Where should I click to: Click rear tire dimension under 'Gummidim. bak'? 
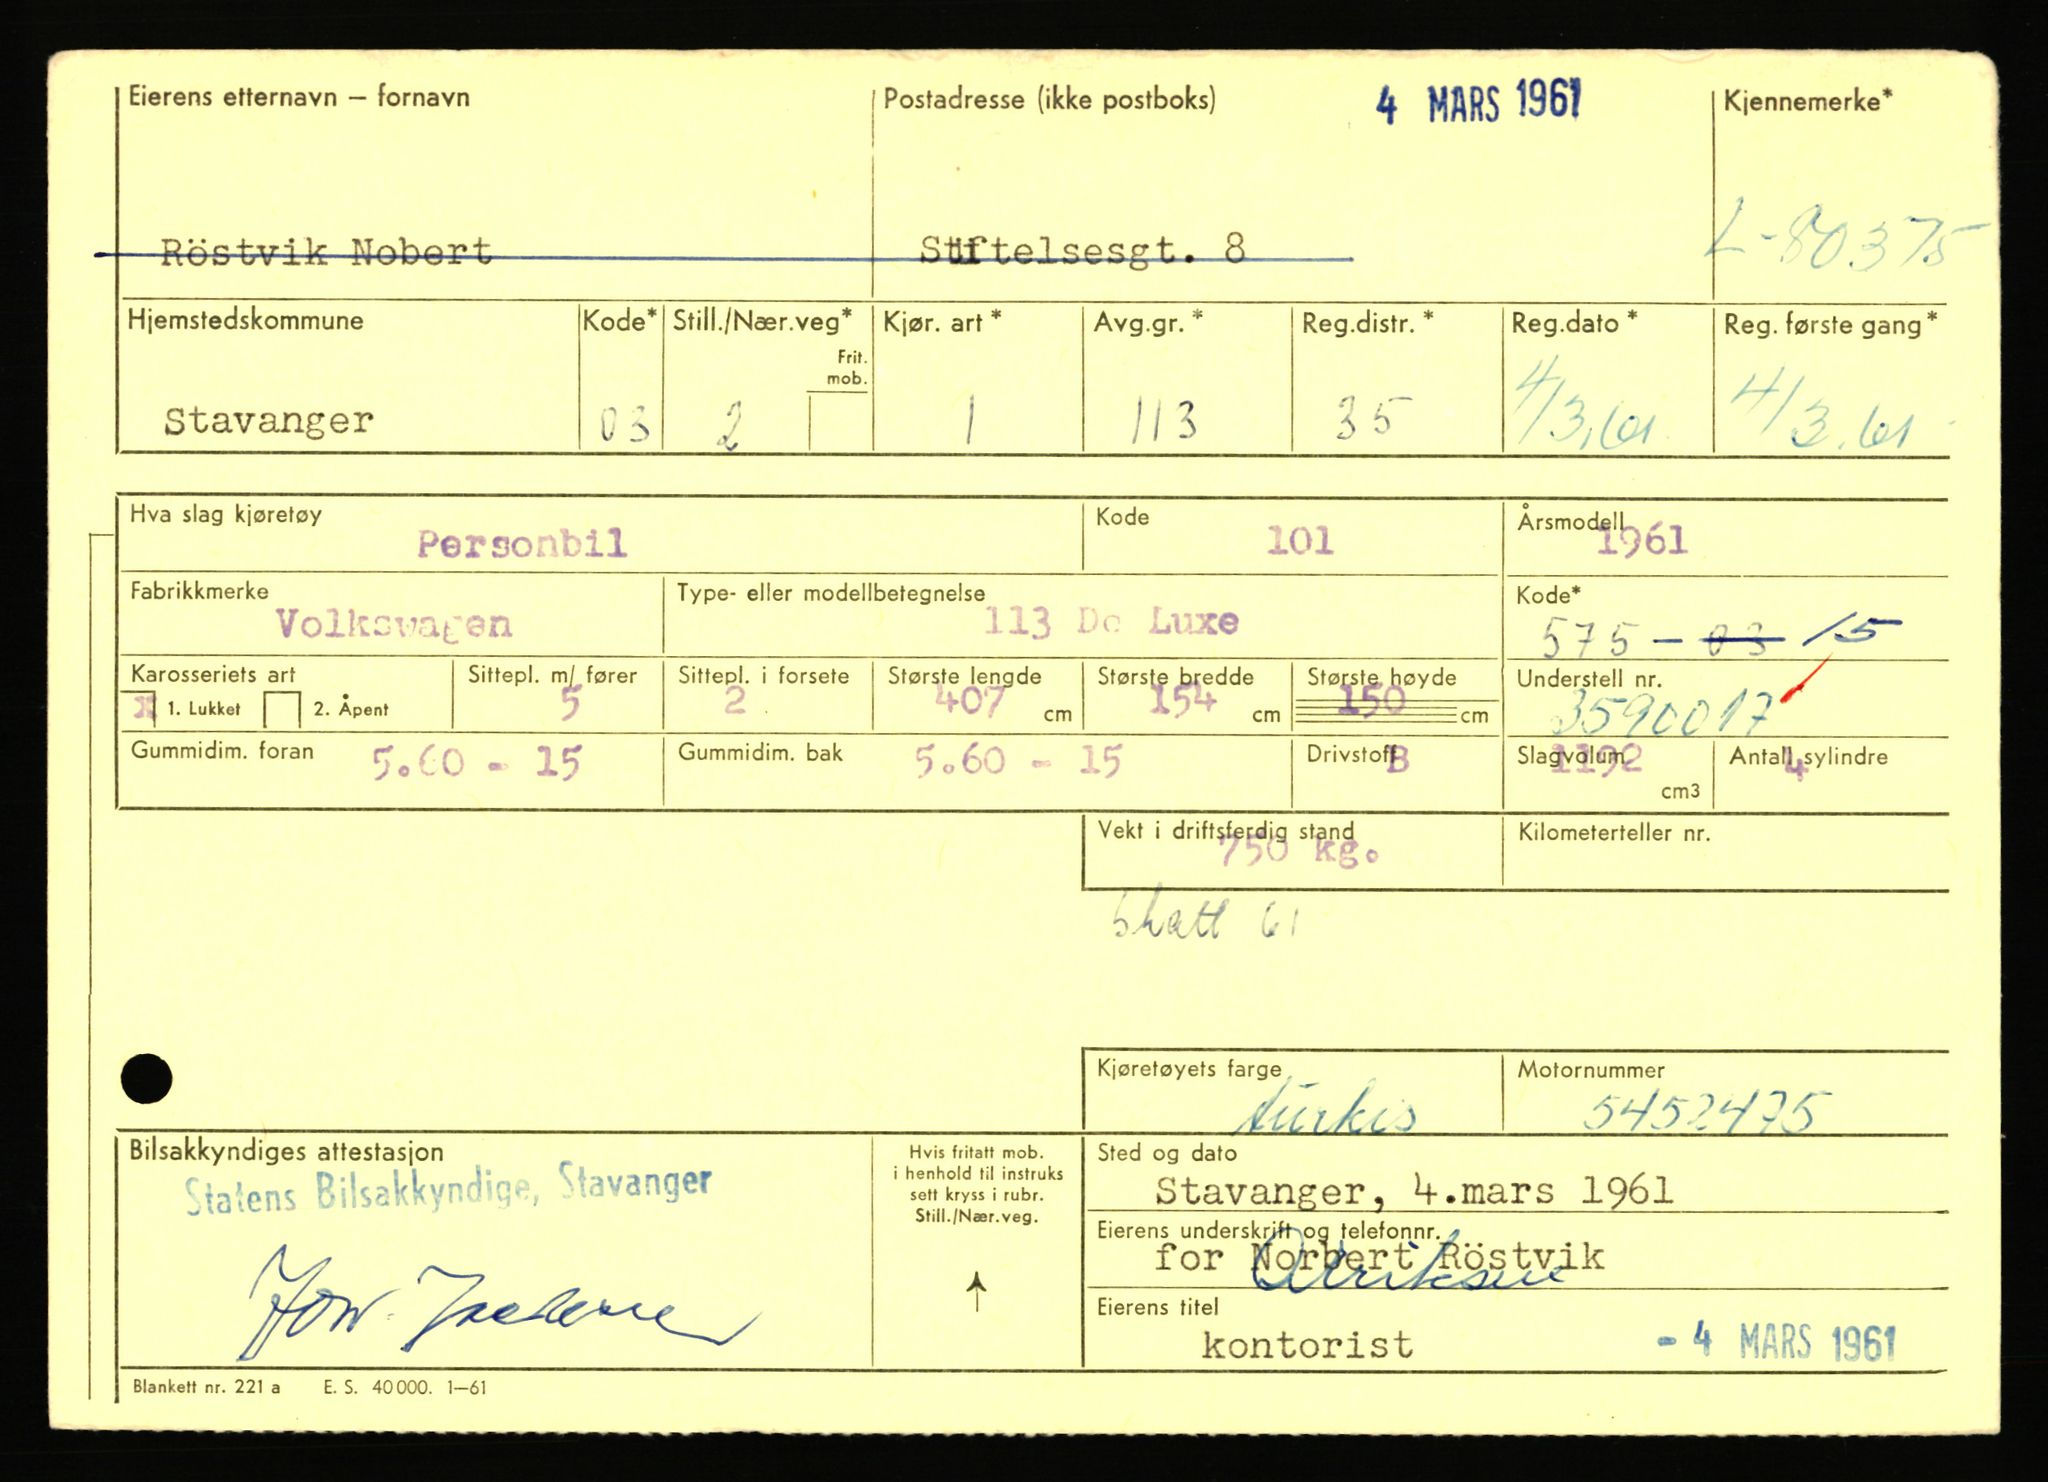pos(1018,762)
